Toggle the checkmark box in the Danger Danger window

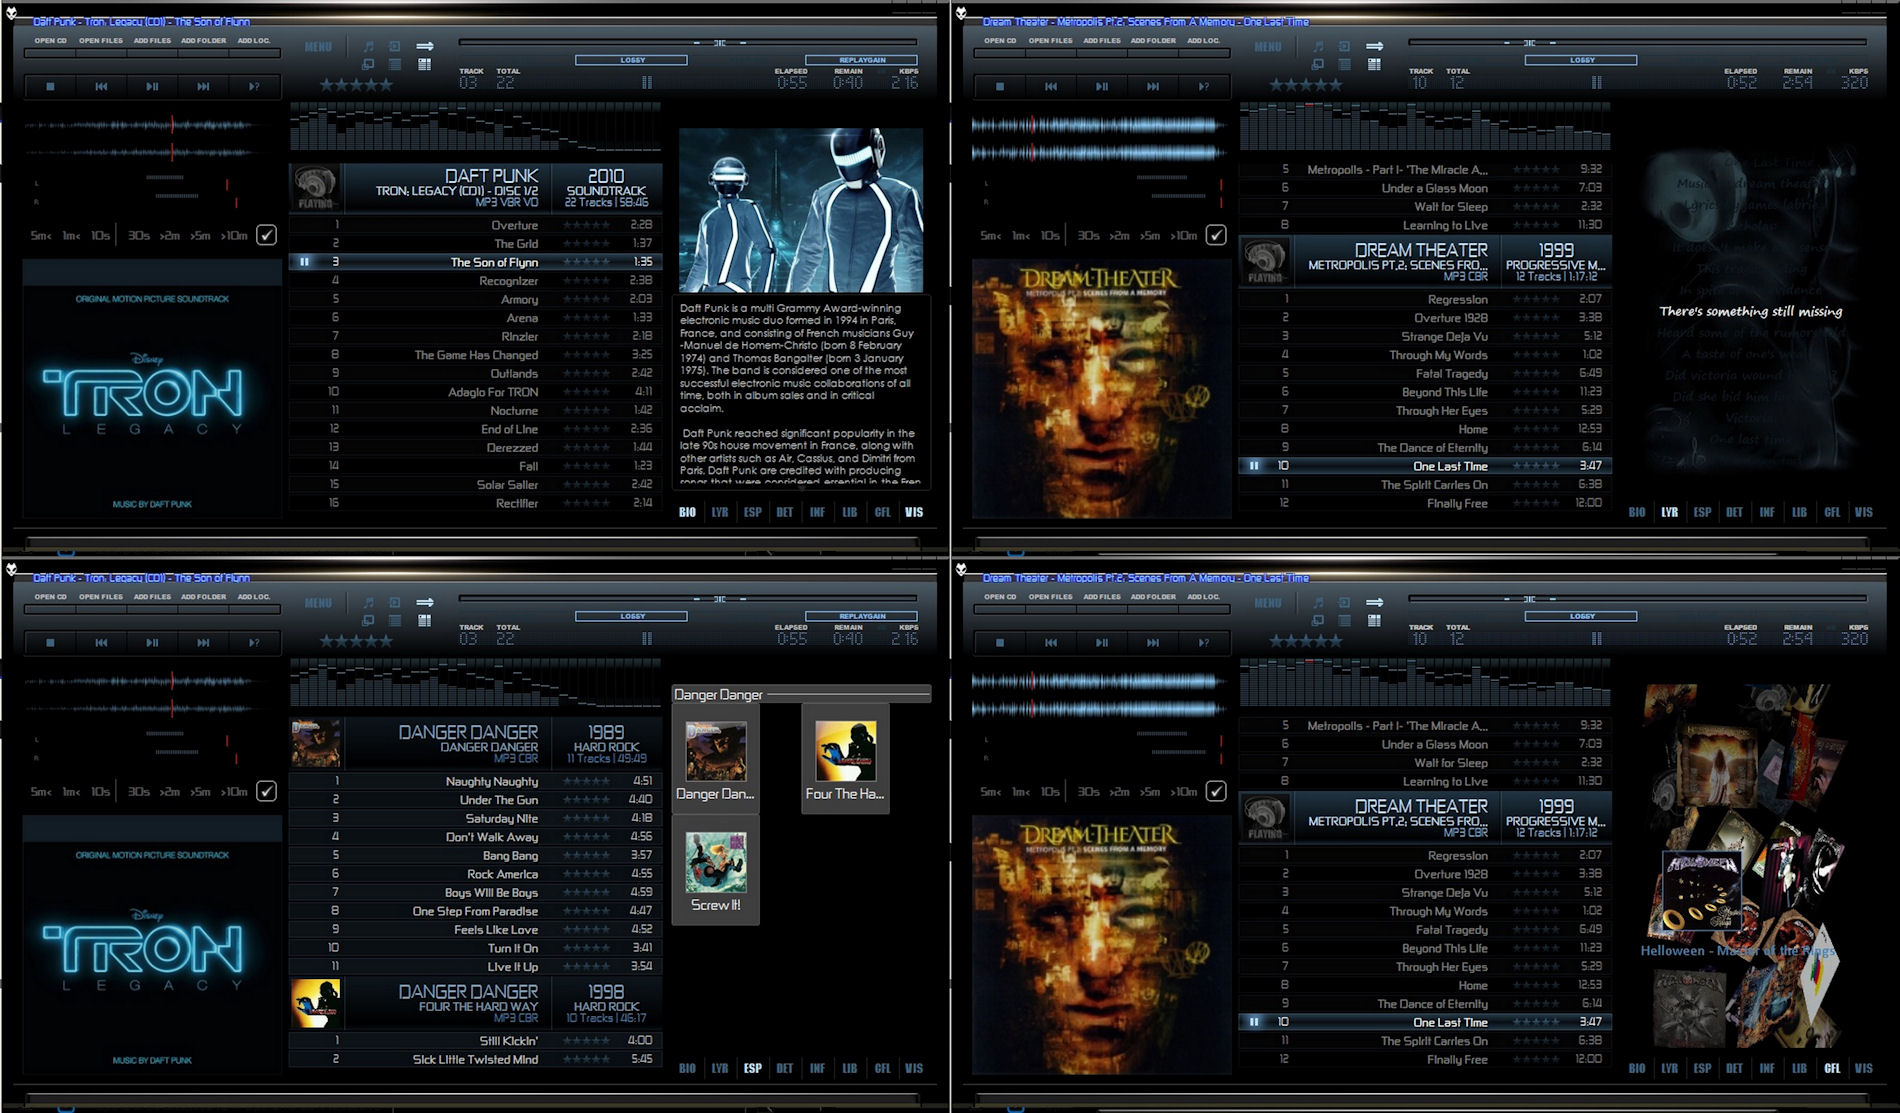pos(266,791)
